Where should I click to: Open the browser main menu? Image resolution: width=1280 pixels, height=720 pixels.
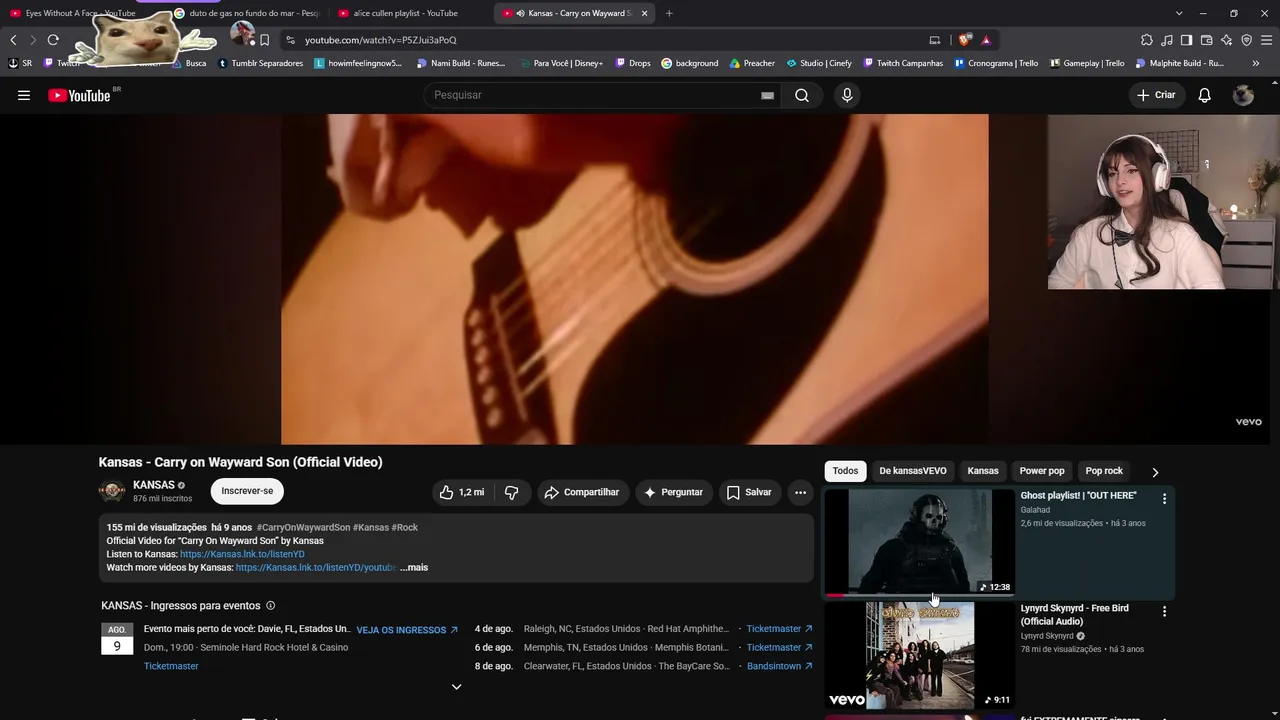tap(1266, 40)
